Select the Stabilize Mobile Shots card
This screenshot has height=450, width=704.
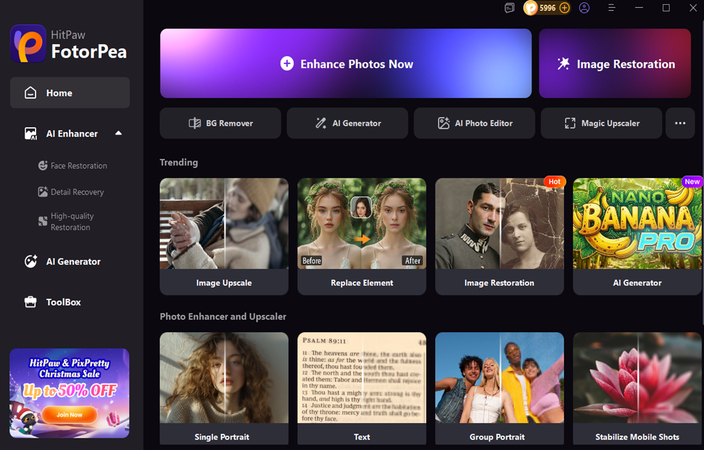coord(637,388)
